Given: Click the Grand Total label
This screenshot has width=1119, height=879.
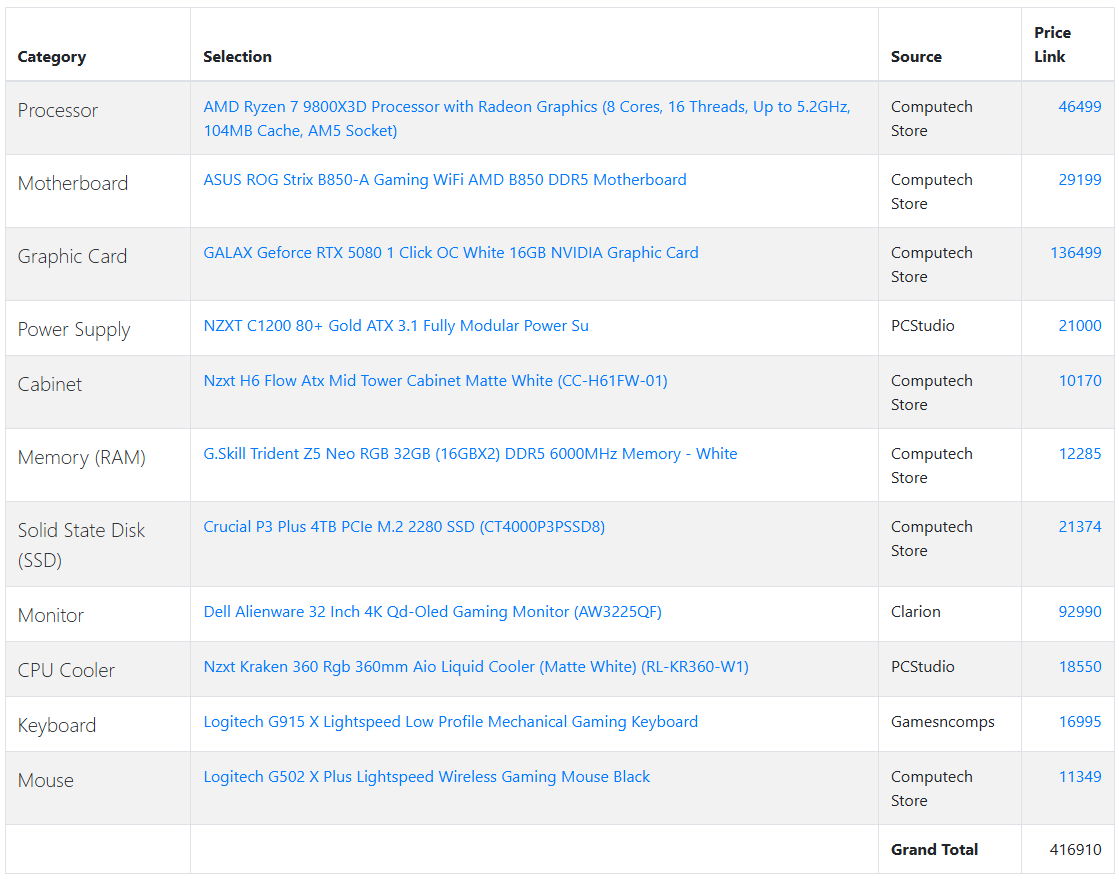Looking at the screenshot, I should (934, 849).
